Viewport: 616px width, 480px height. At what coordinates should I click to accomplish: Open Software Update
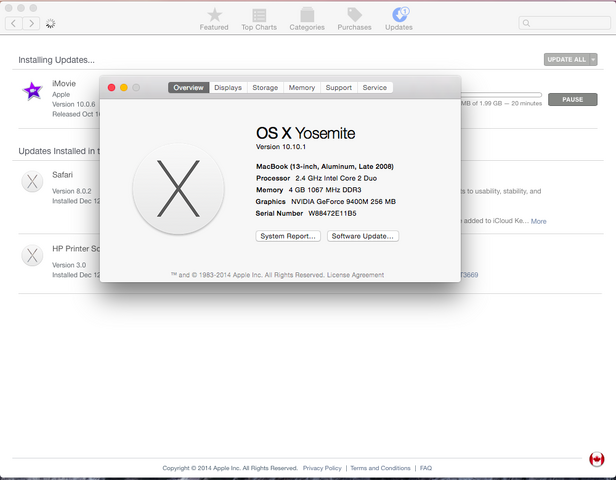(x=363, y=236)
